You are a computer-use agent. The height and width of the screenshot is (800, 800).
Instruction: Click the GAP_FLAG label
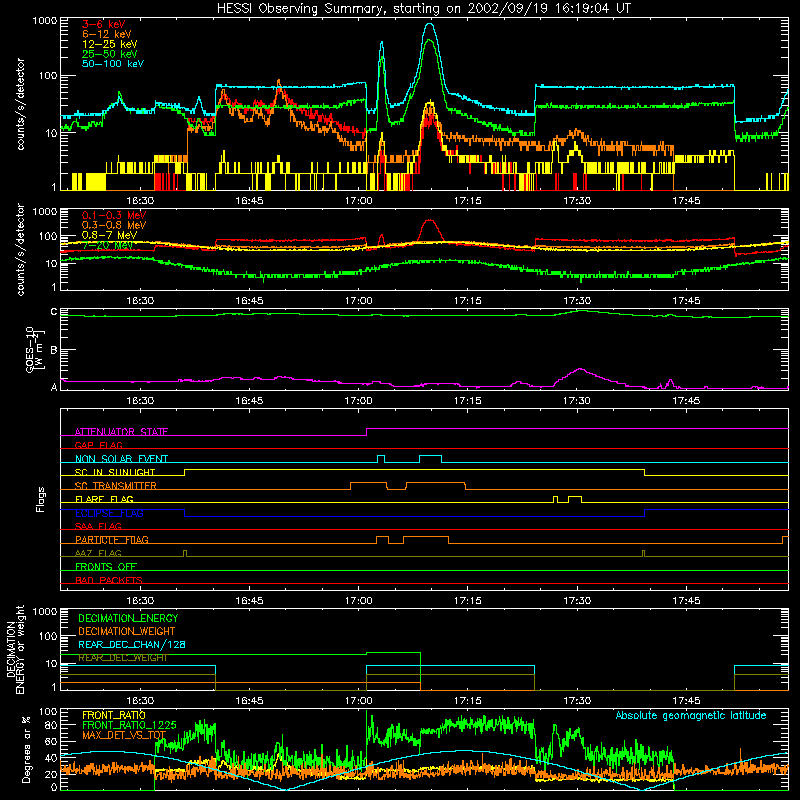[98, 445]
